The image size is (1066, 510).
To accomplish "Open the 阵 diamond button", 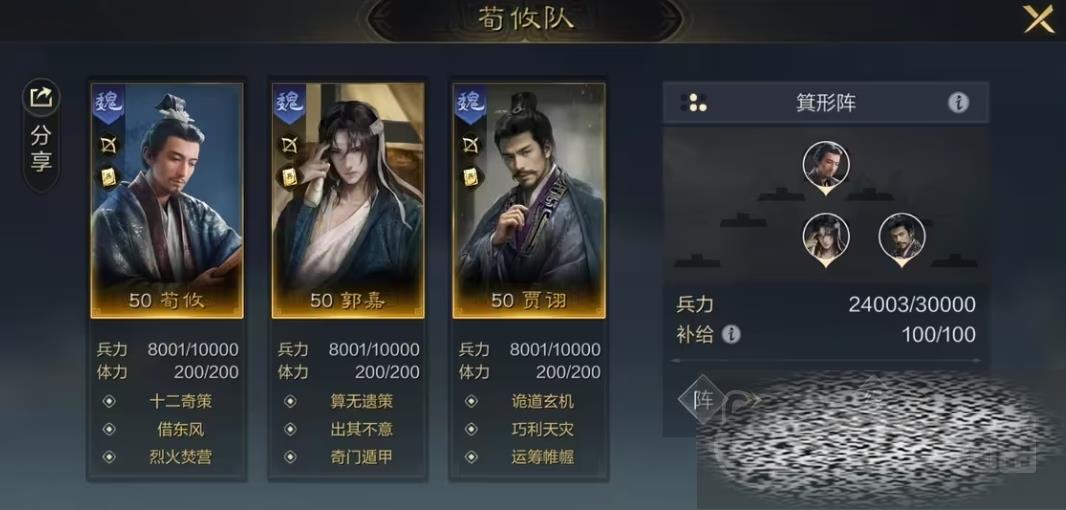I will tap(703, 399).
